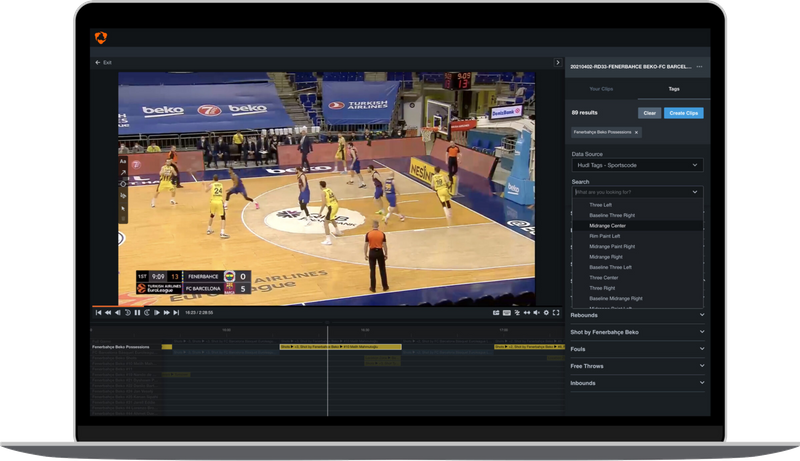Viewport: 800px width, 461px height.
Task: Skip to the end of the video
Action: pos(176,313)
